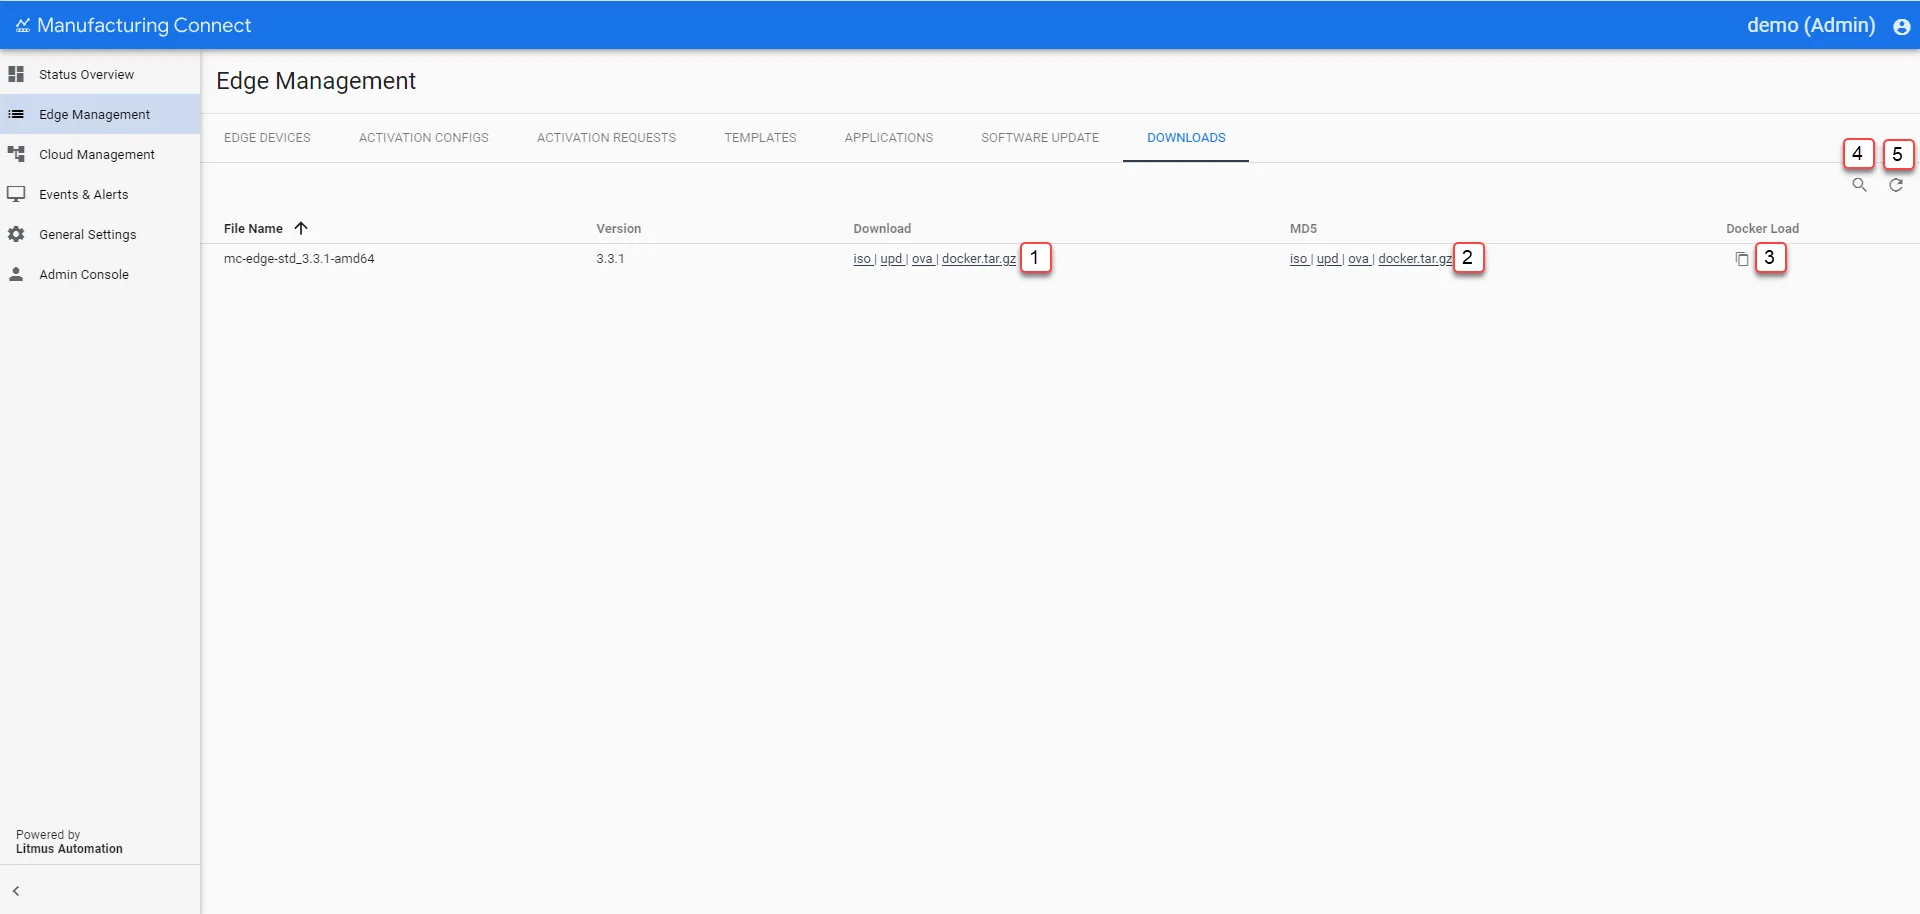Open the Applications tab
Image resolution: width=1920 pixels, height=914 pixels.
888,138
